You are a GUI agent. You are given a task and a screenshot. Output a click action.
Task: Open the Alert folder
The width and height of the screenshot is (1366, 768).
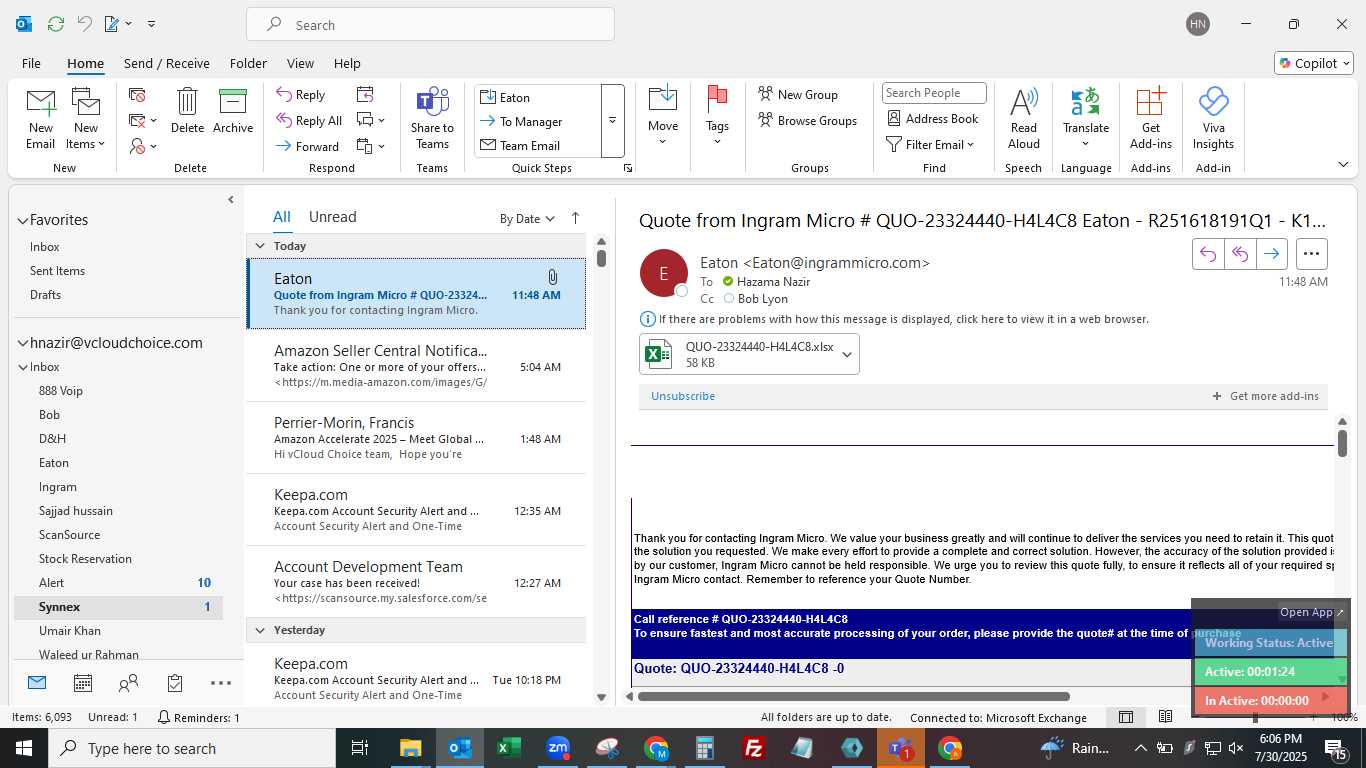[x=118, y=583]
